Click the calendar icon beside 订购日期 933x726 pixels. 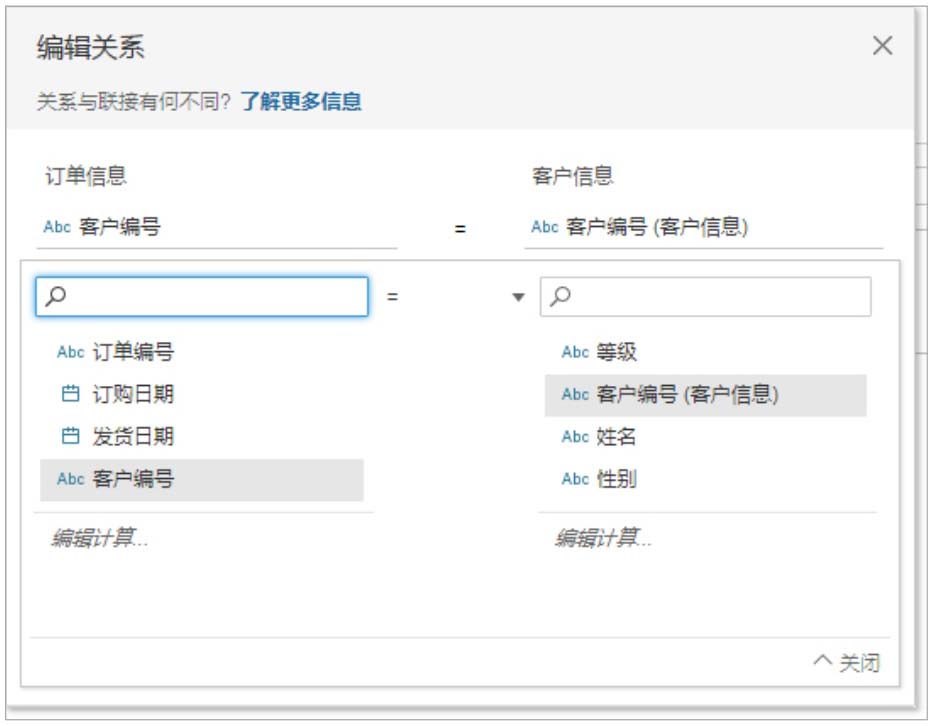click(x=69, y=394)
